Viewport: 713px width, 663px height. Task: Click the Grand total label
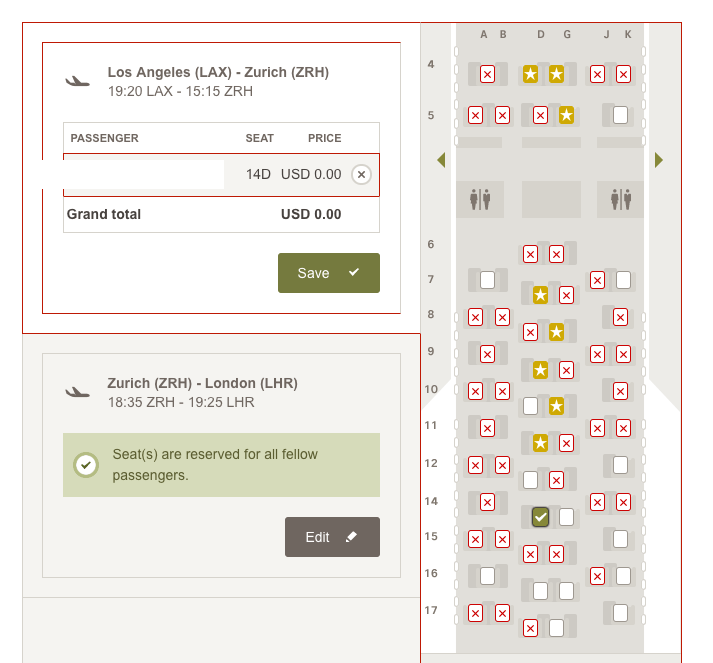(104, 214)
